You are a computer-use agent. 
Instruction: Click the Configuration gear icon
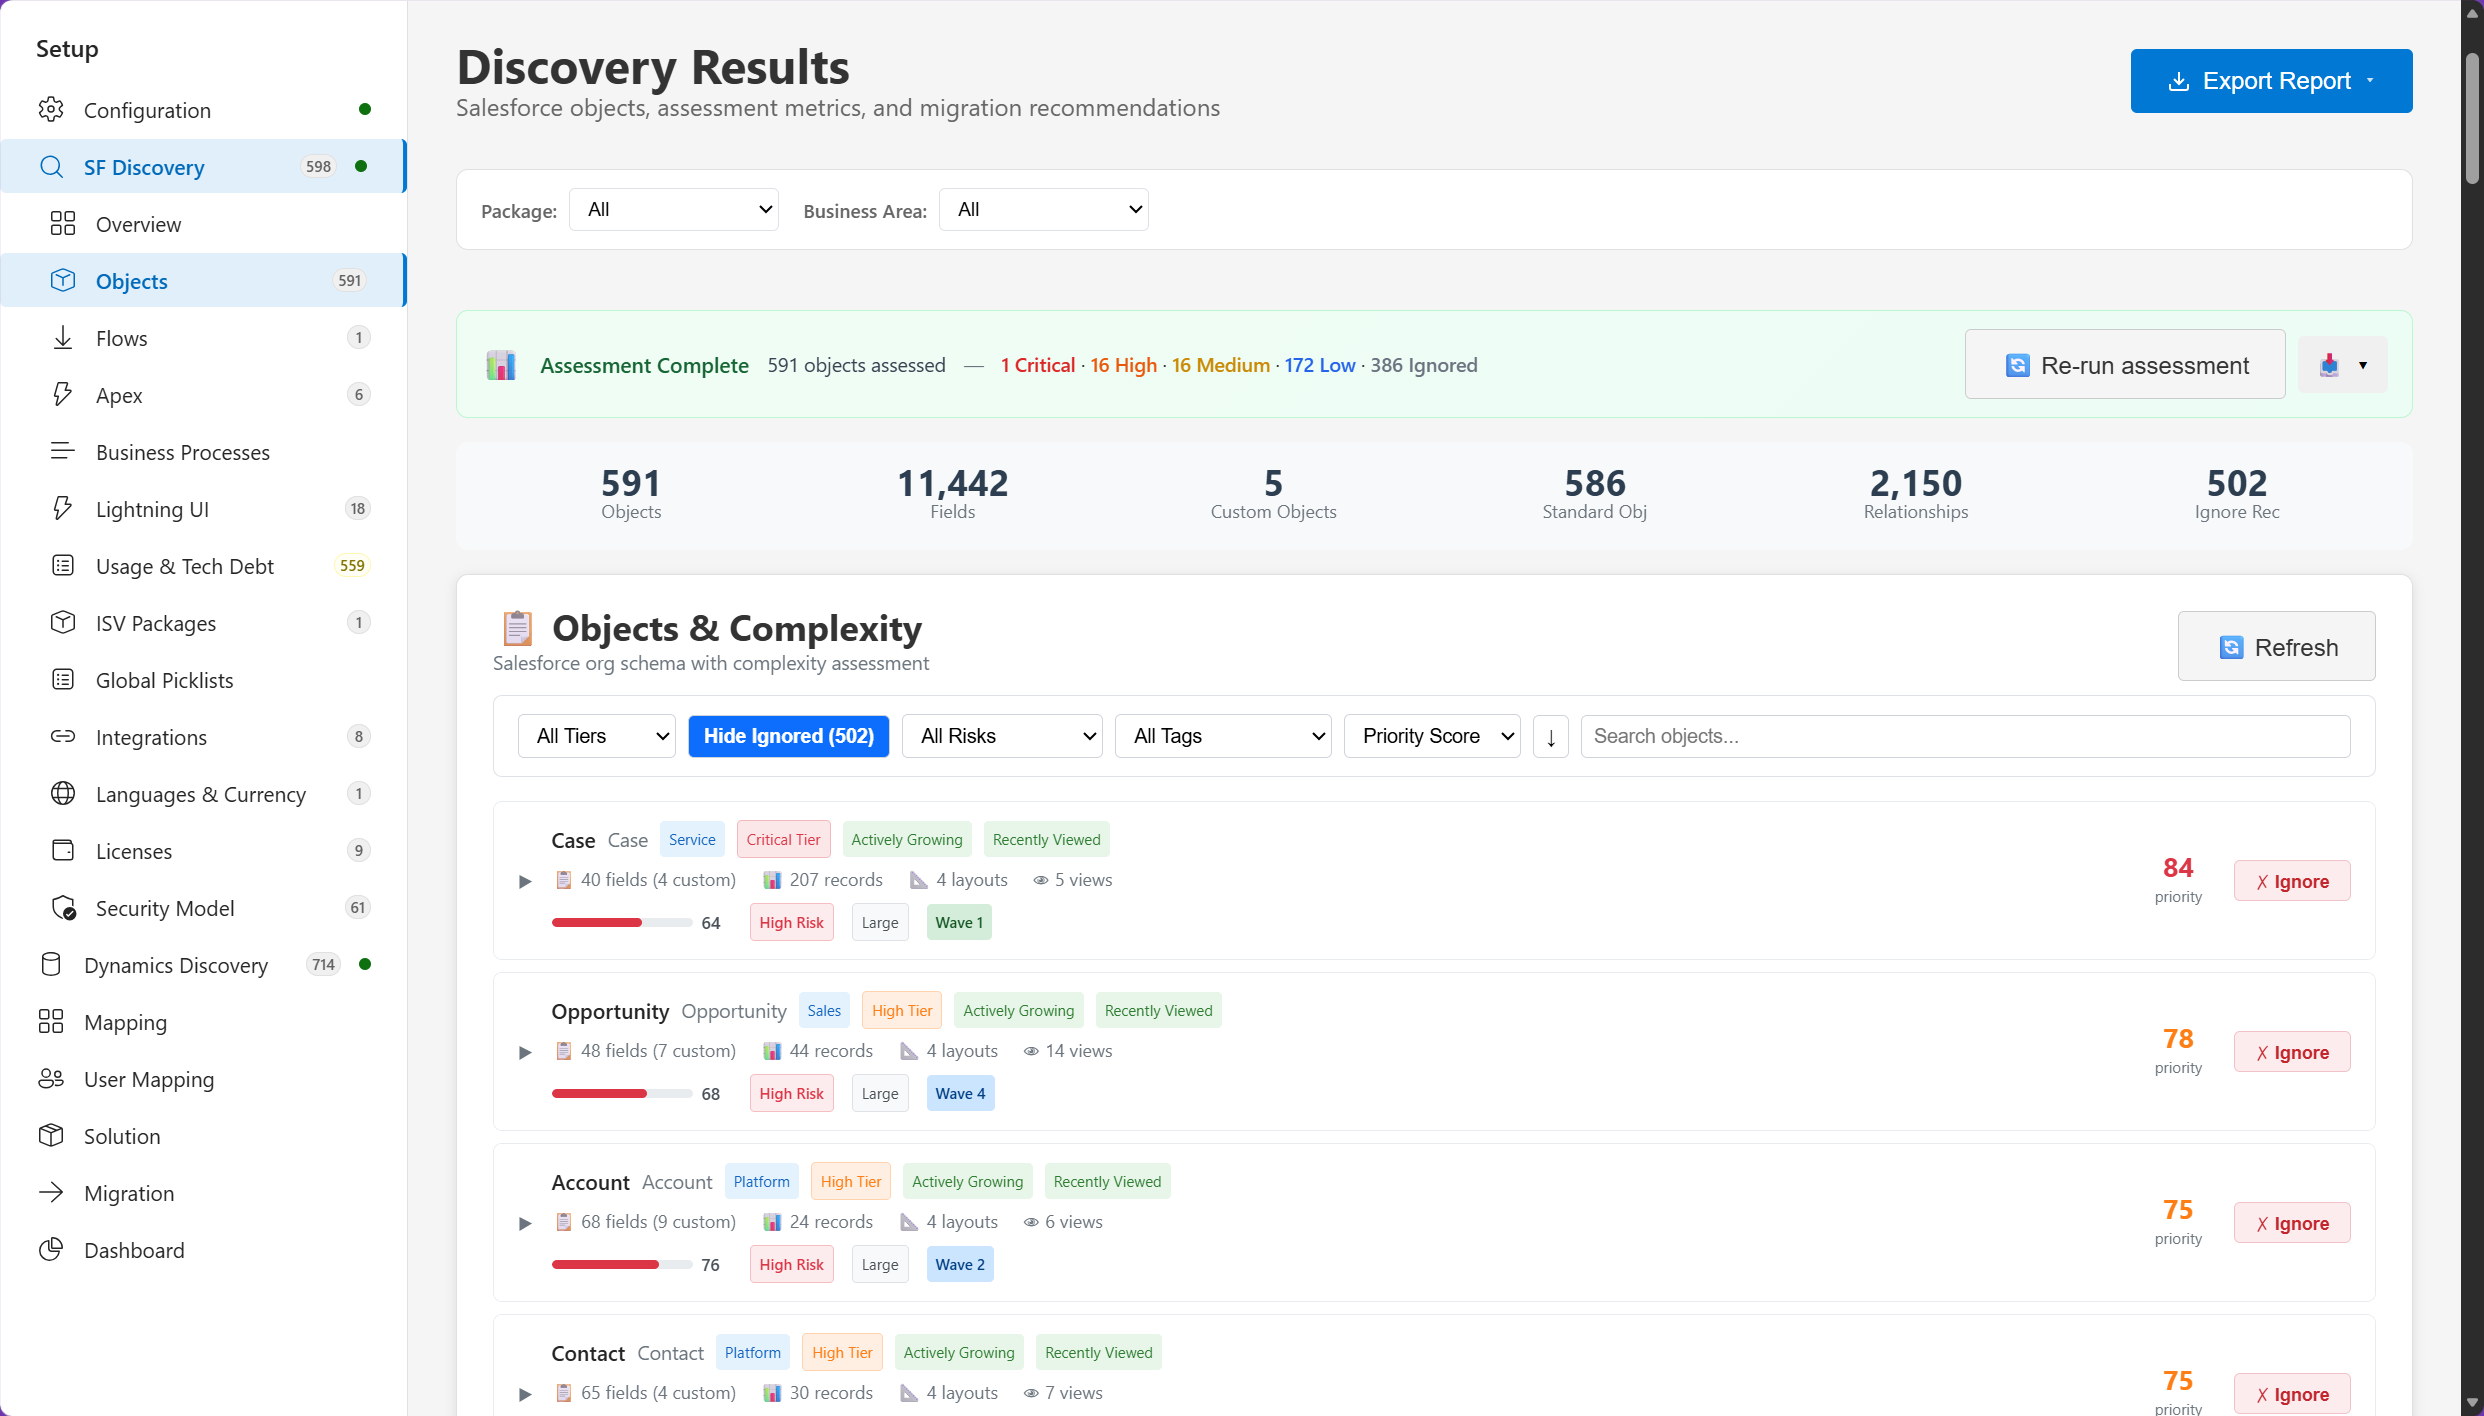point(51,110)
